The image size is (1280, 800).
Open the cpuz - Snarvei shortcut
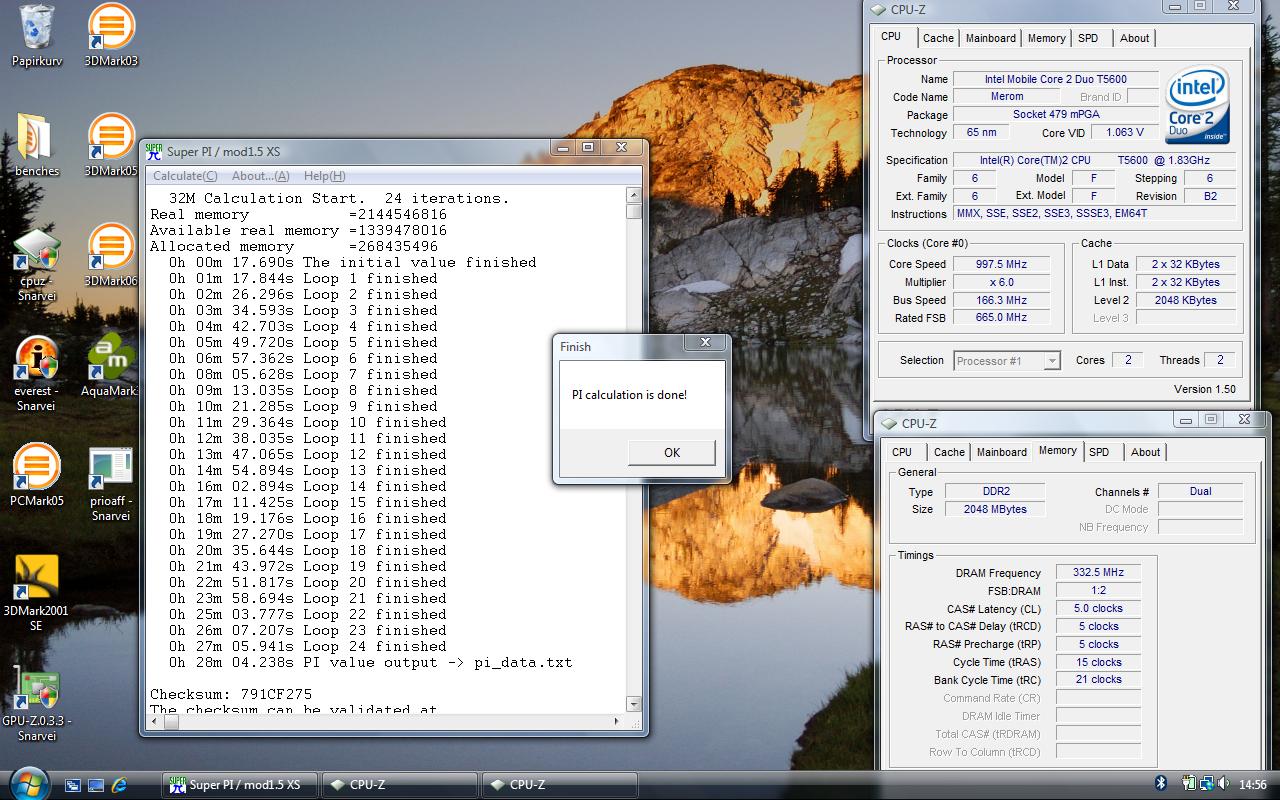tap(37, 264)
